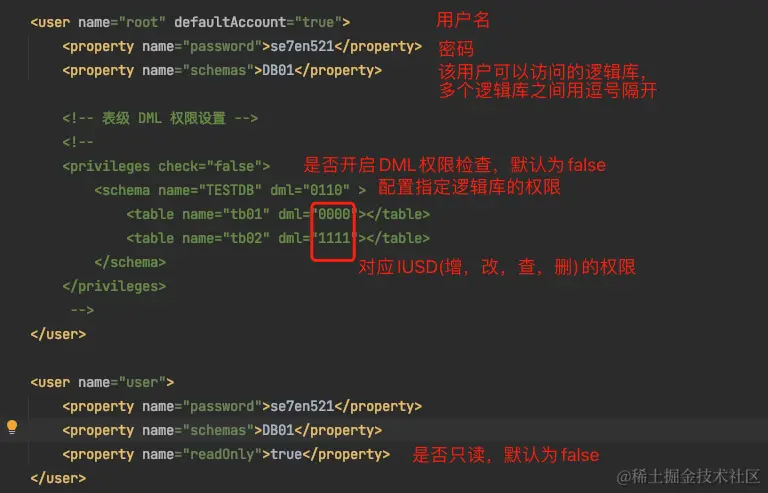Image resolution: width=768 pixels, height=493 pixels.
Task: Click the second user name="user" tag
Action: point(102,382)
